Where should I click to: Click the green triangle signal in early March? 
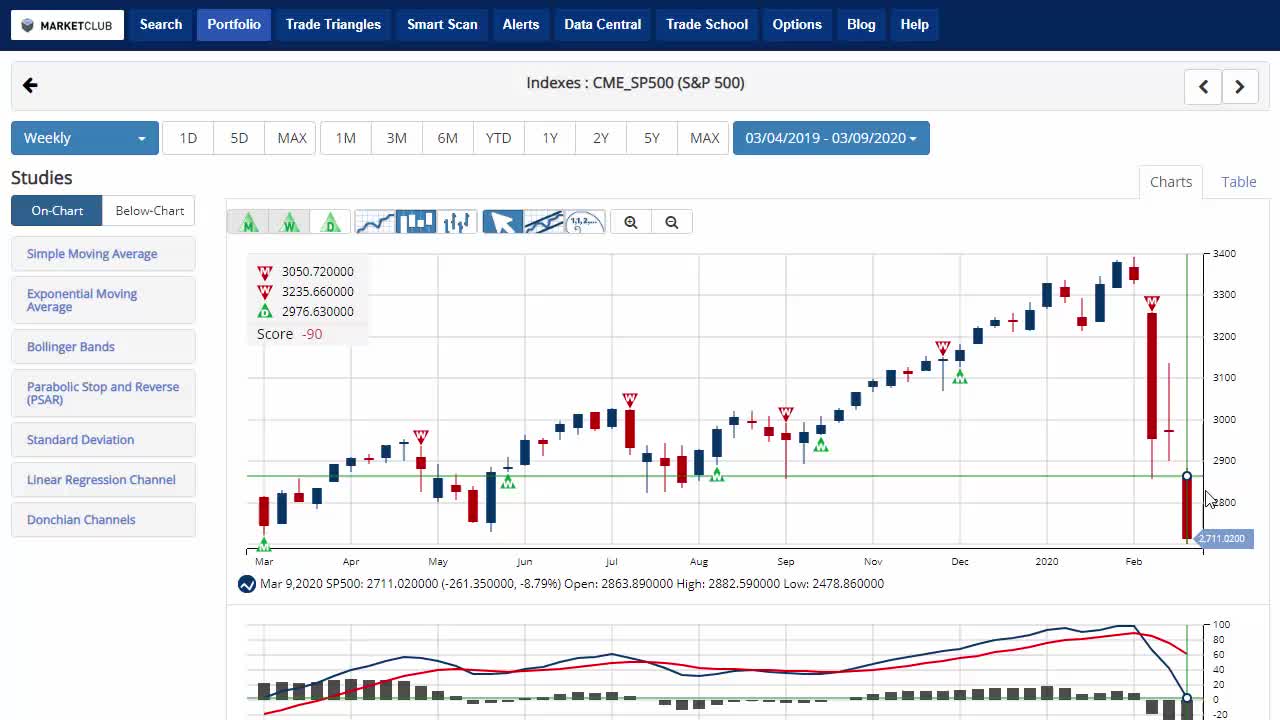click(264, 545)
